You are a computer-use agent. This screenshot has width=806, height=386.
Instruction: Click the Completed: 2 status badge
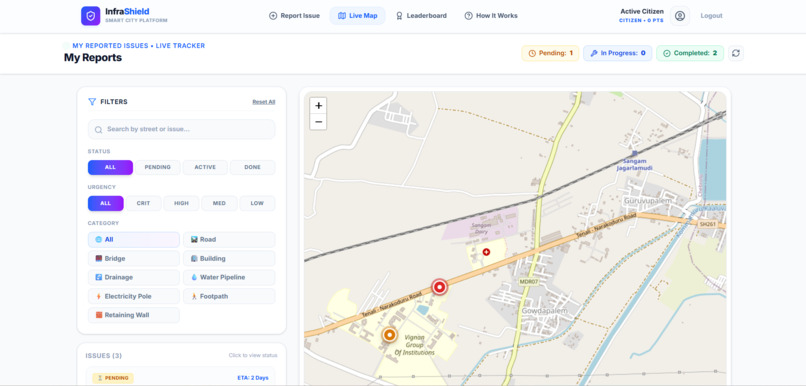690,53
